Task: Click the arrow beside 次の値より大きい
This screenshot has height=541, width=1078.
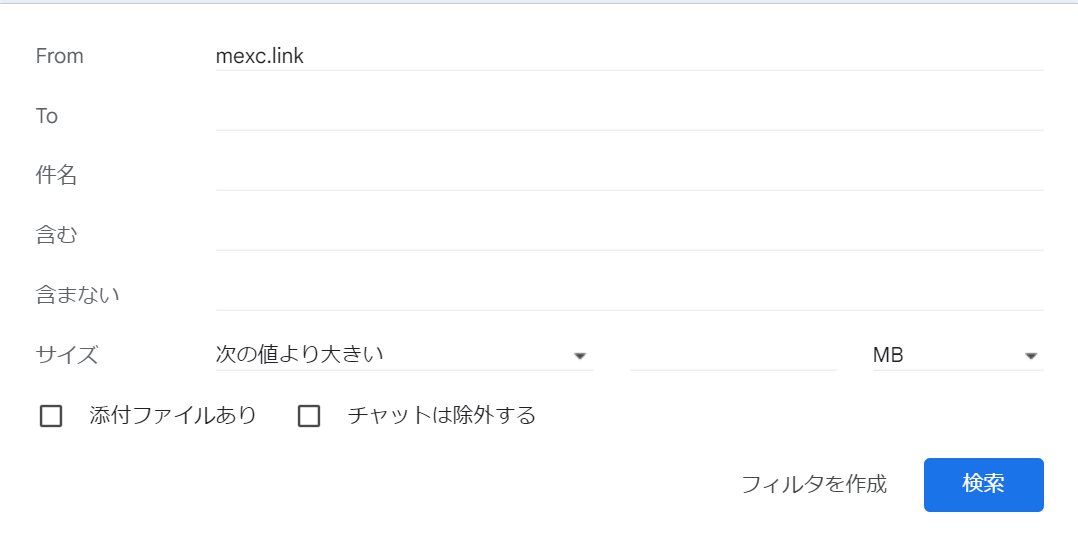Action: coord(579,356)
